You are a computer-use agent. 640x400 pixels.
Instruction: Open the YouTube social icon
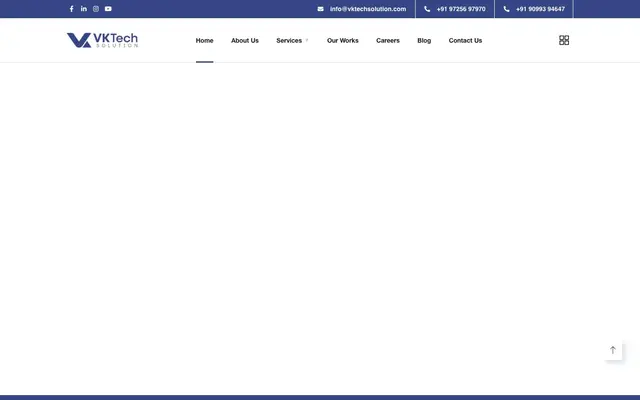(108, 9)
